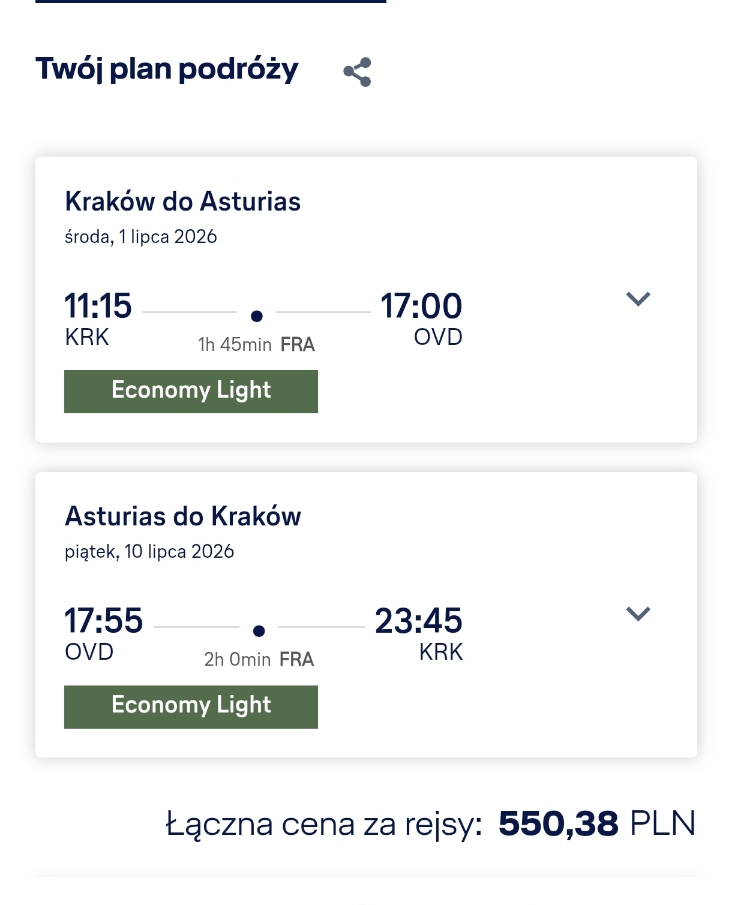This screenshot has width=732, height=905.
Task: Click the 23:45 arrival time at KRK
Action: [419, 620]
